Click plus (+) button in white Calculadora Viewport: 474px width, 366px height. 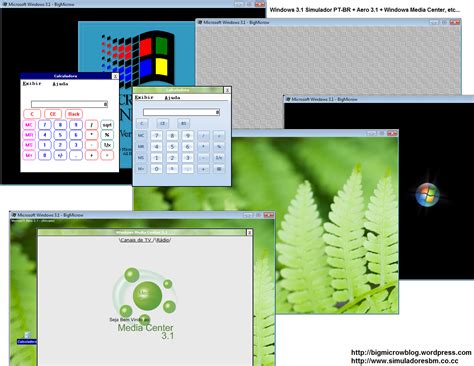(92, 155)
